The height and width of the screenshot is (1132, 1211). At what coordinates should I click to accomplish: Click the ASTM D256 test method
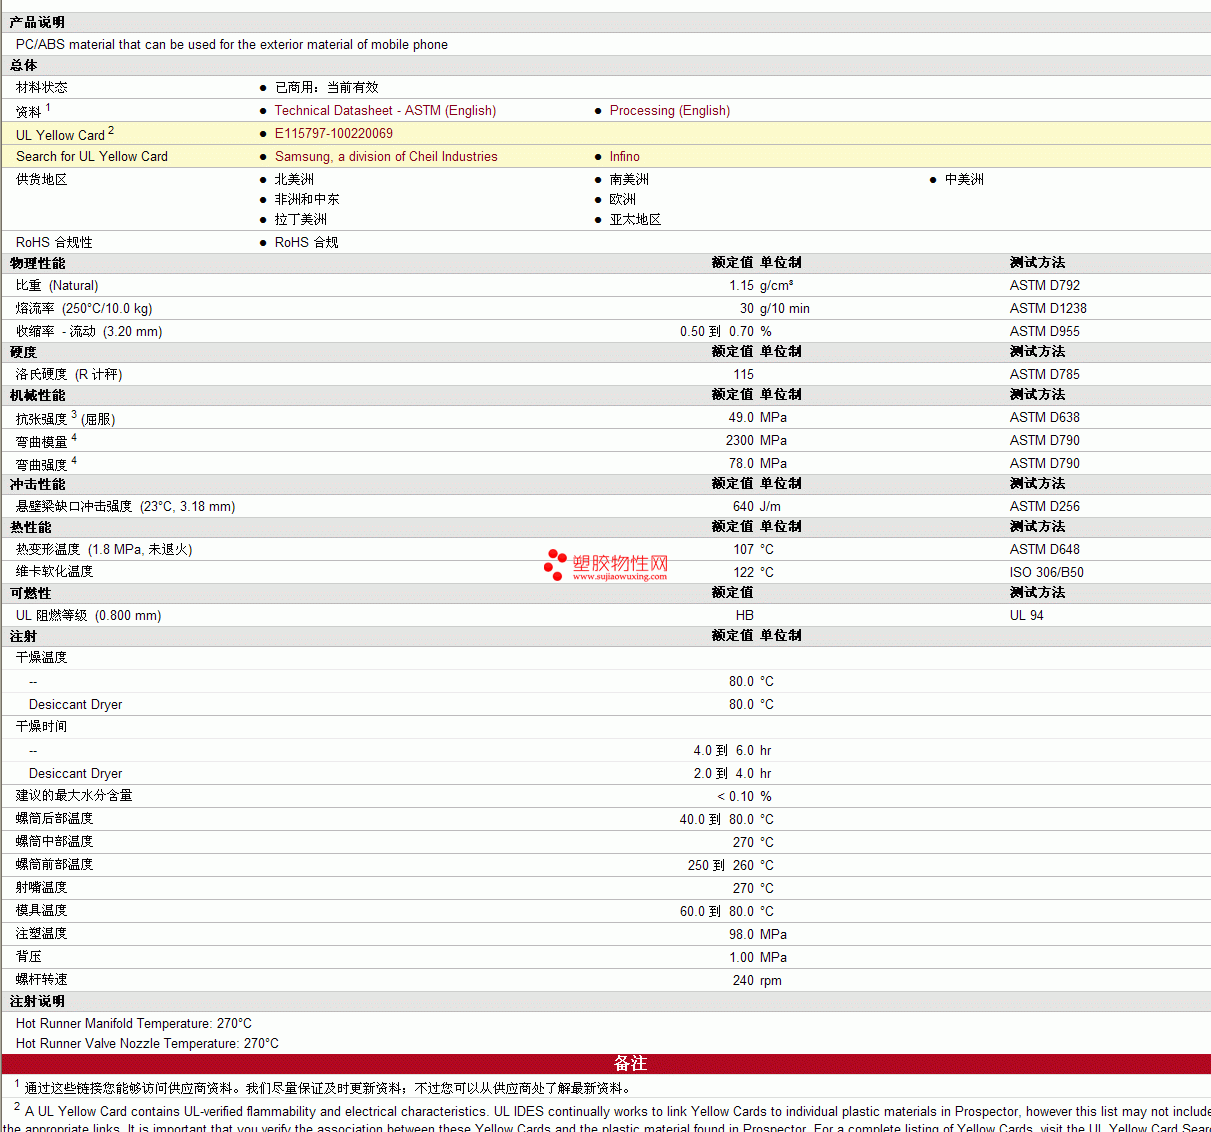[x=1045, y=507]
